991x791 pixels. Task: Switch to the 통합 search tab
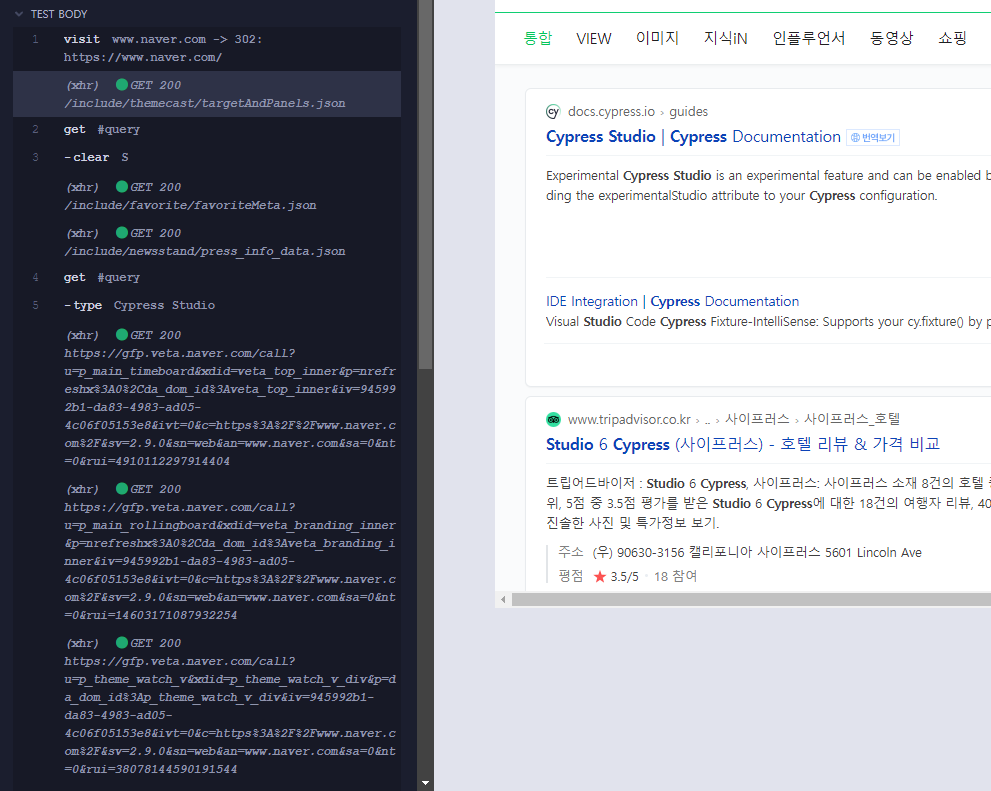[x=537, y=38]
